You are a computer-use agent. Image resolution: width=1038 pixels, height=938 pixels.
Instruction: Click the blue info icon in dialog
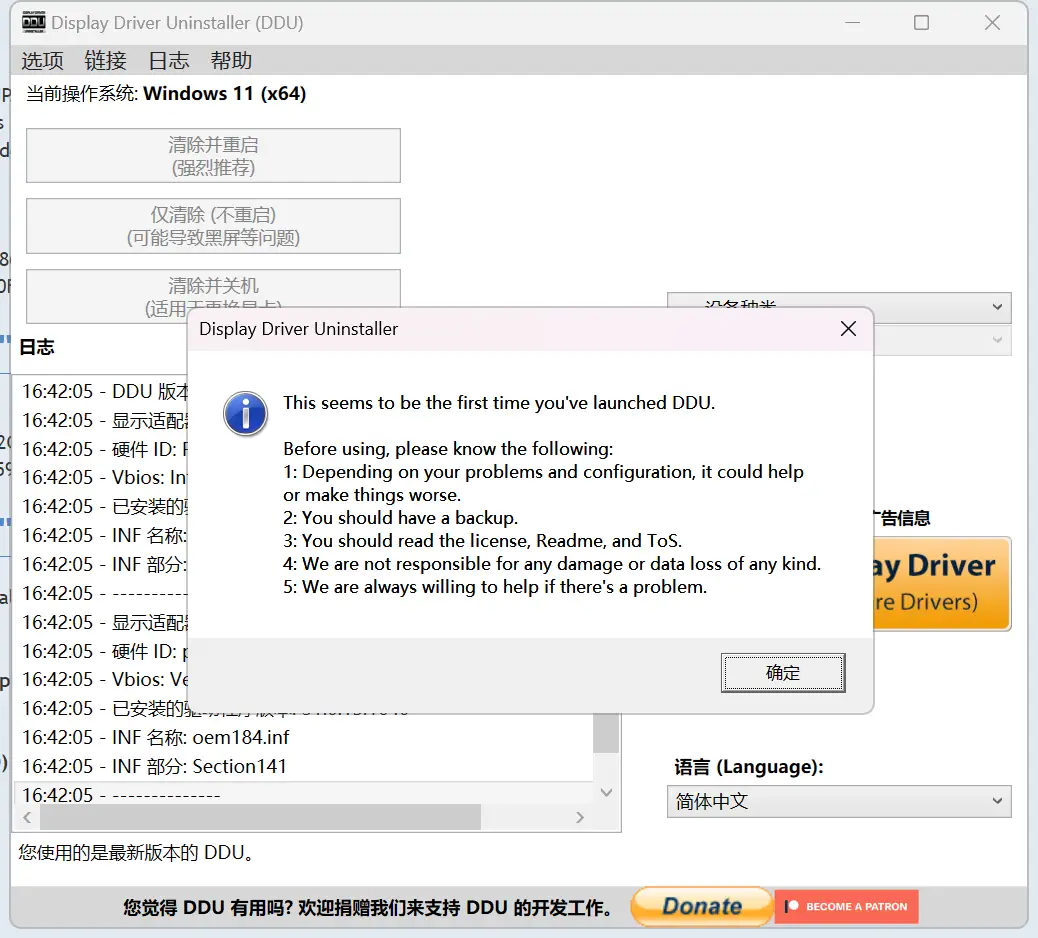245,413
